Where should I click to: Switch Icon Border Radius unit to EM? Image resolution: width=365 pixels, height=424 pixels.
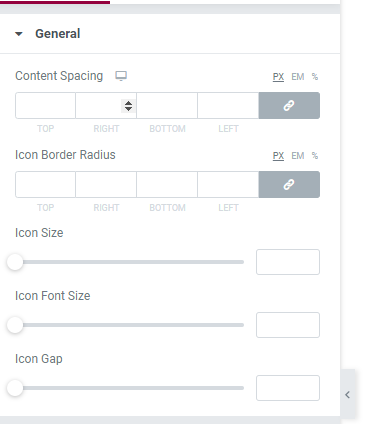[298, 156]
